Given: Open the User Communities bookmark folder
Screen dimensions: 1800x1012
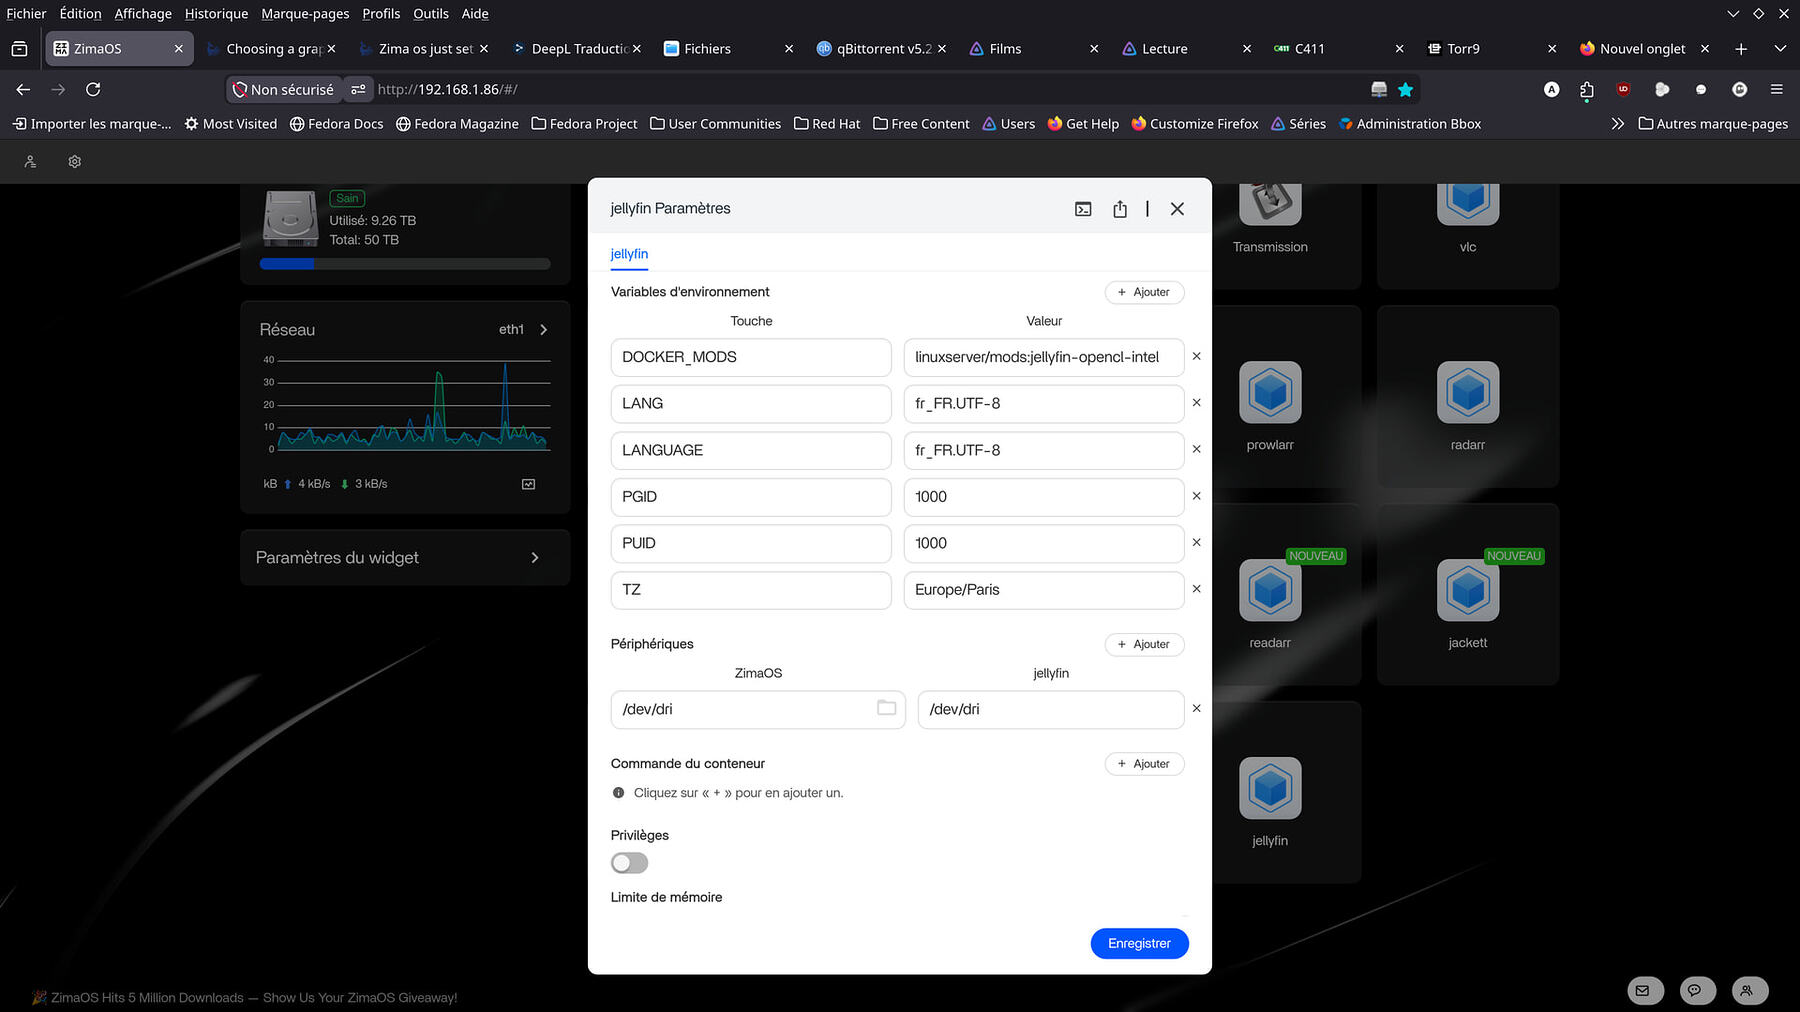Looking at the screenshot, I should [715, 124].
